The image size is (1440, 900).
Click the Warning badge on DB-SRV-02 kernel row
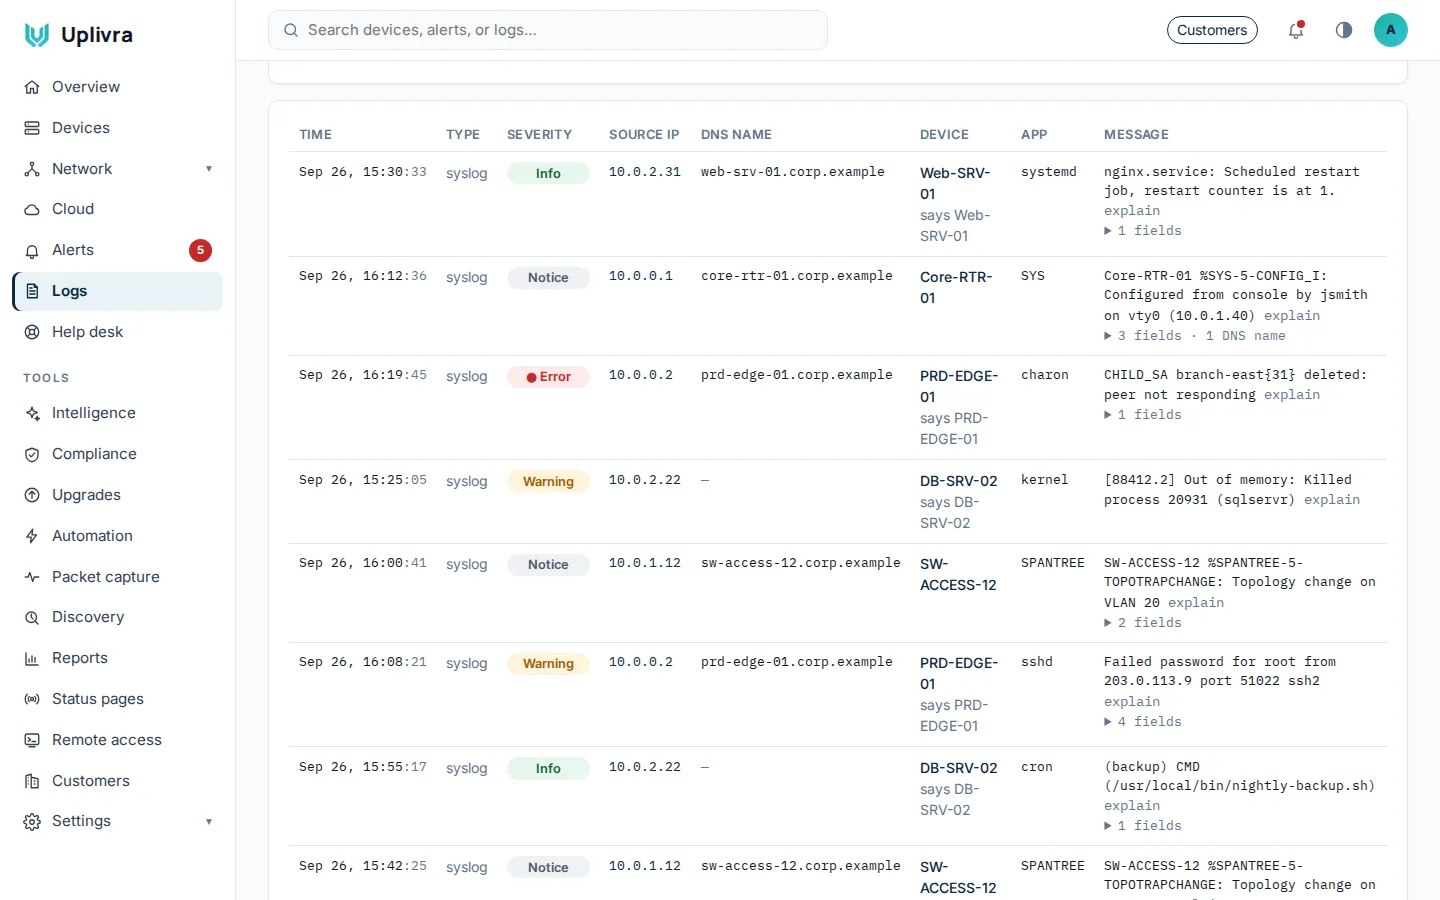point(548,482)
